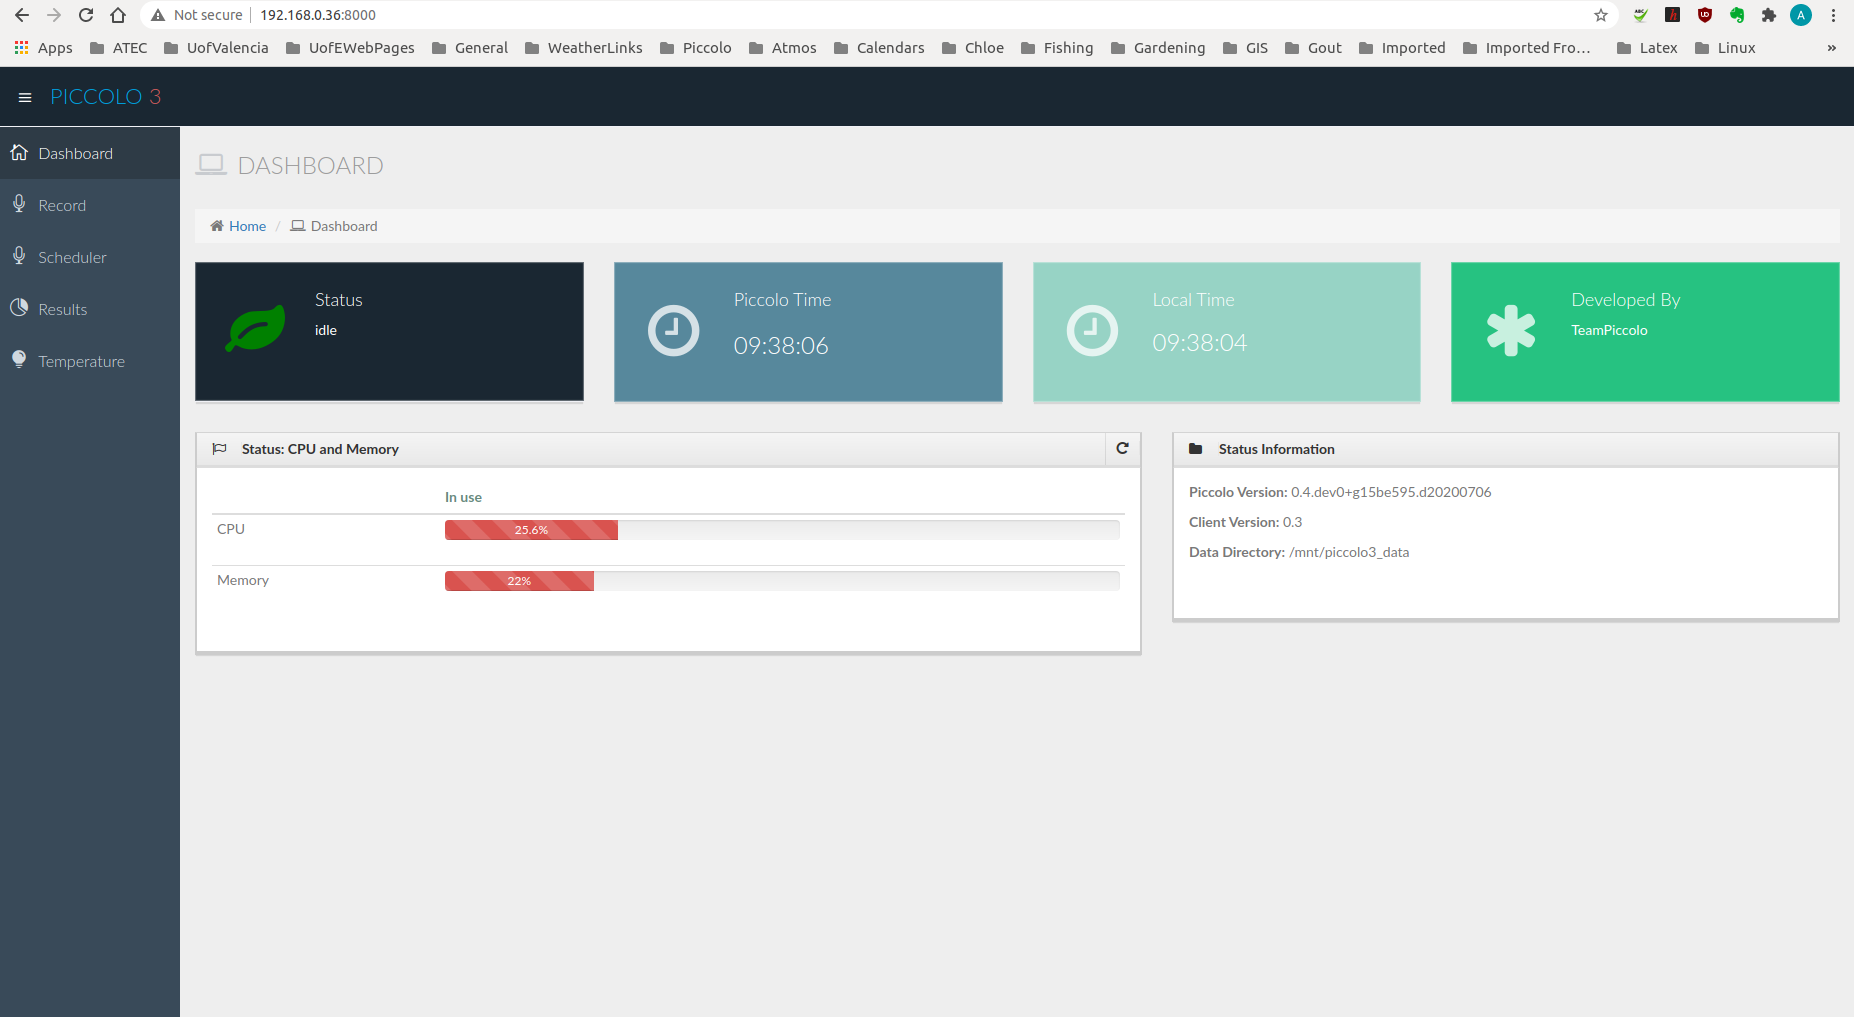The width and height of the screenshot is (1854, 1017).
Task: Open the Scheduler from the sidebar
Action: pos(72,257)
